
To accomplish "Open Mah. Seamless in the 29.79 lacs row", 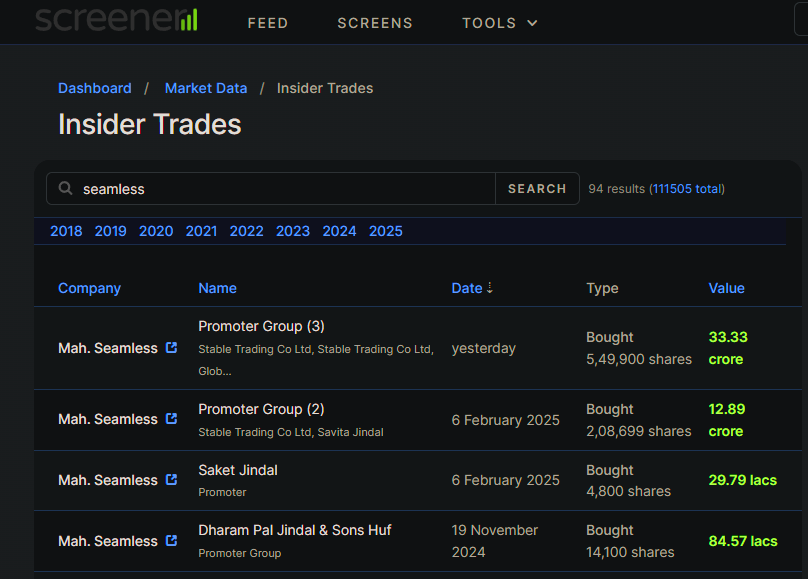I will [108, 480].
